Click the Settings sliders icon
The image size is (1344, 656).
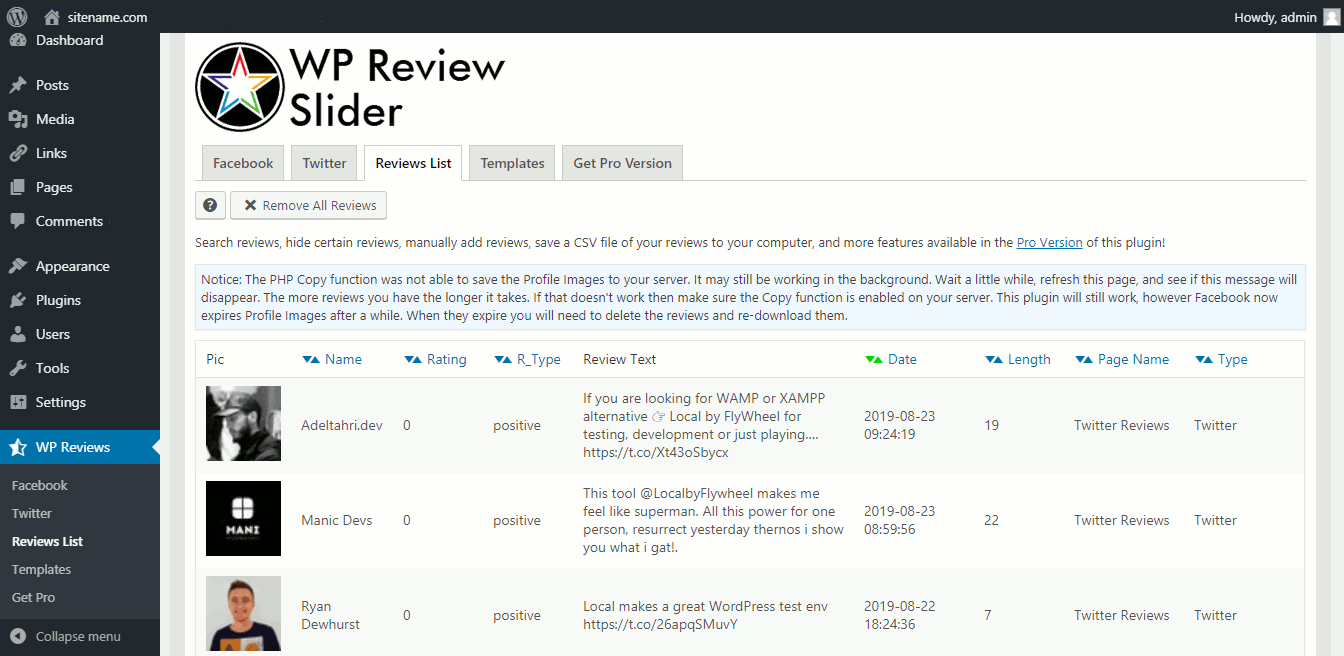18,402
